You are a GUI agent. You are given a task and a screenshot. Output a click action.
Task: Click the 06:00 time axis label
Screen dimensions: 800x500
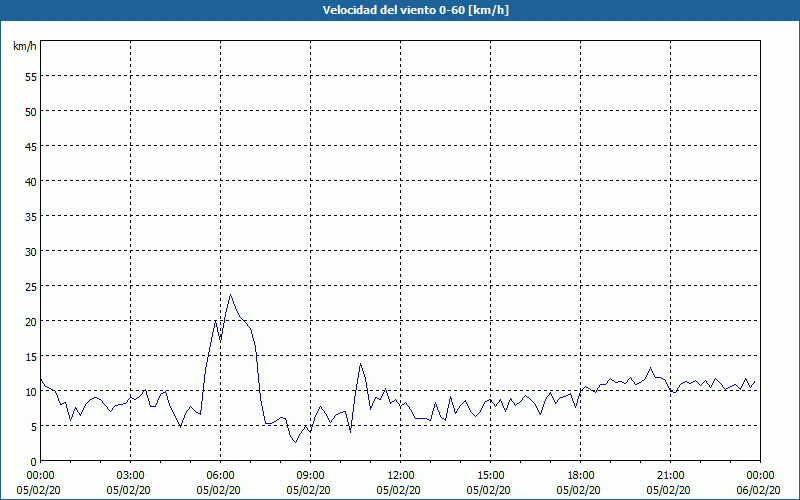220,476
